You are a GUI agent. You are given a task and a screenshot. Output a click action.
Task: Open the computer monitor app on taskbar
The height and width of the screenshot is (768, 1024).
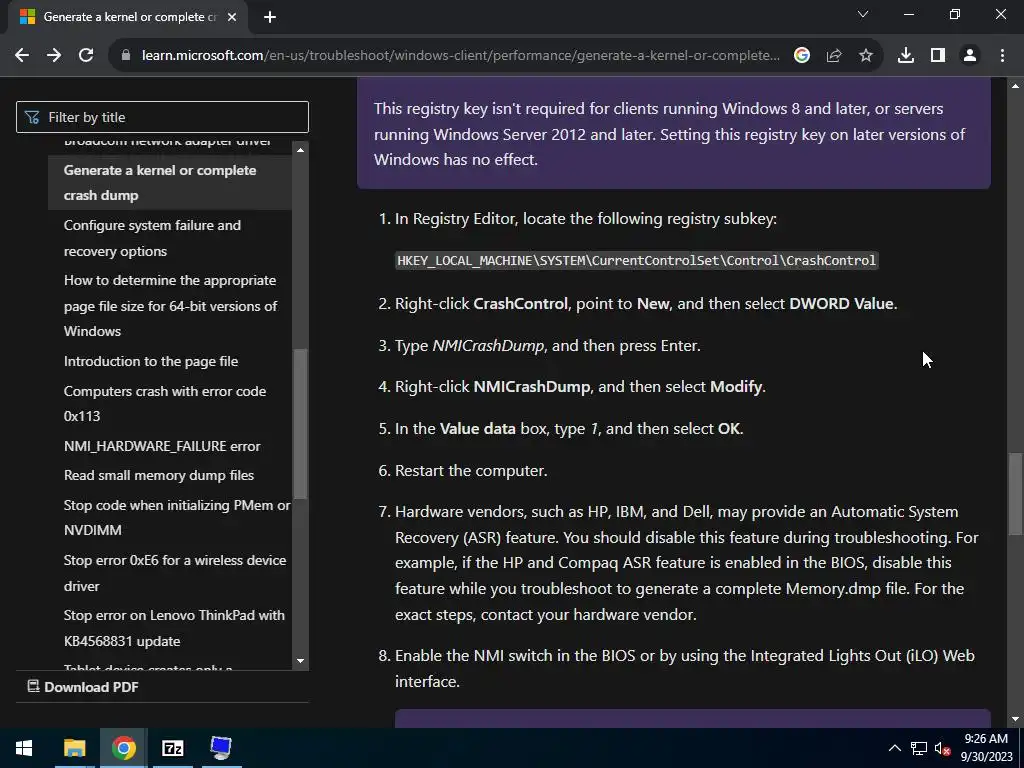[221, 748]
